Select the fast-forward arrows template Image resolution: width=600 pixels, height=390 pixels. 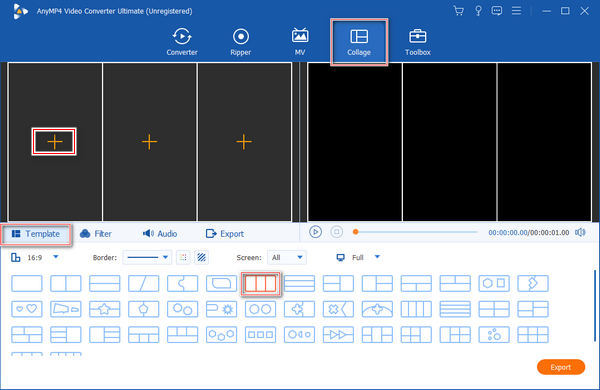(x=338, y=335)
